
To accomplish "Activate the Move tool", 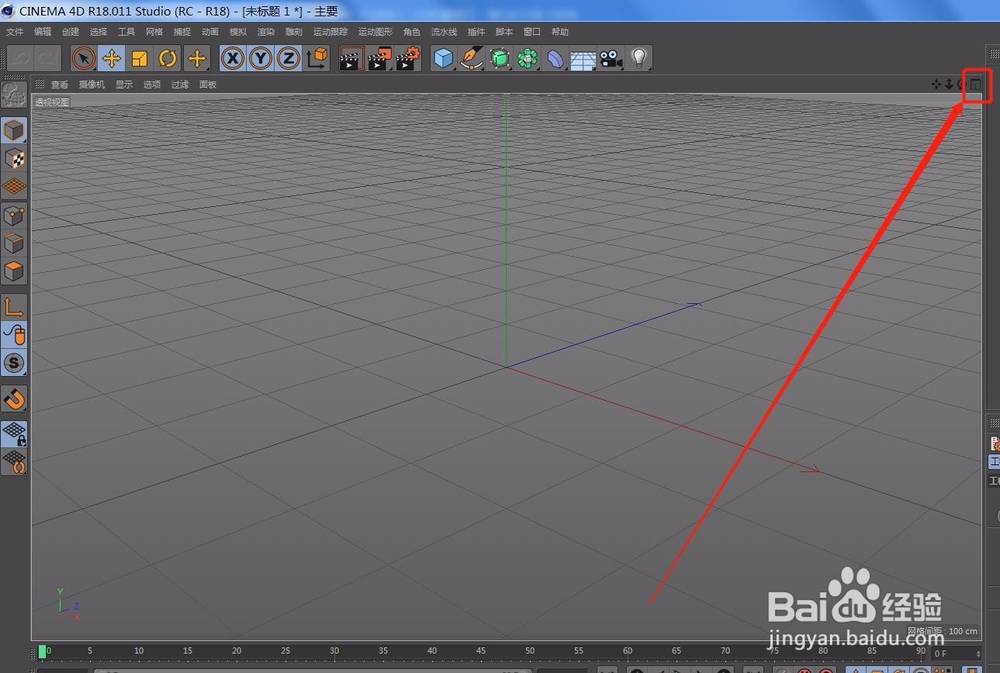I will (x=112, y=59).
